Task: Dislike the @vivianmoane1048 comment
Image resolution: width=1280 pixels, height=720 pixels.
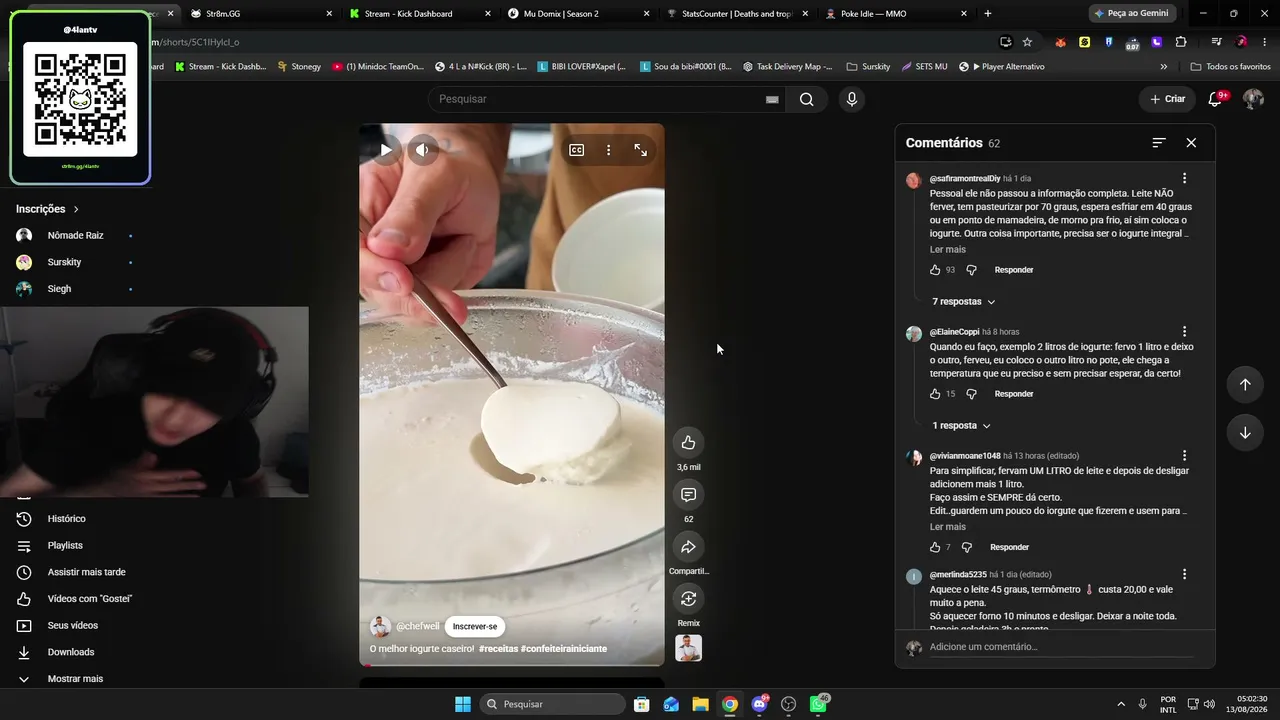Action: tap(967, 547)
